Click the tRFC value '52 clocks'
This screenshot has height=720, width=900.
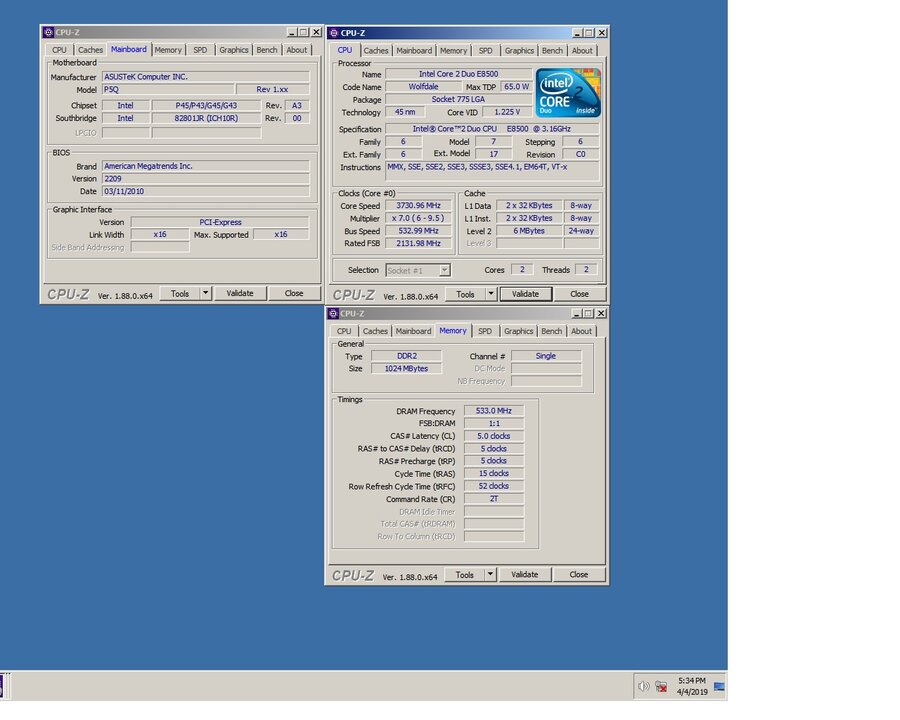pyautogui.click(x=494, y=486)
